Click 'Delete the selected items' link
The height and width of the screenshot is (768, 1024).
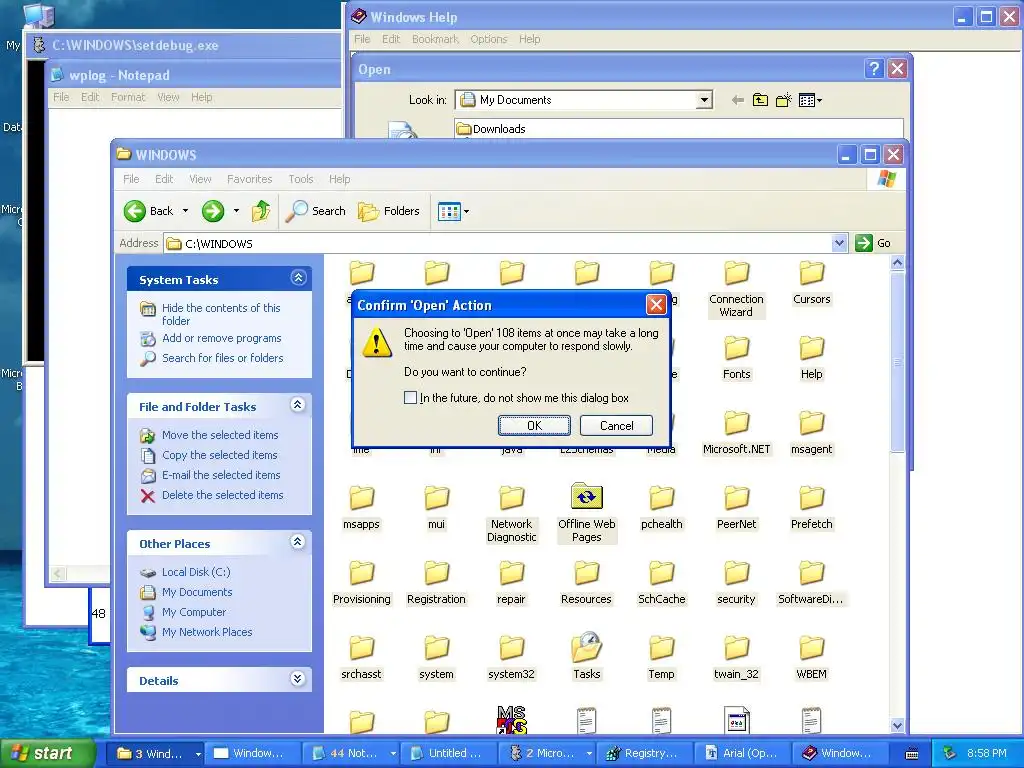pos(223,495)
